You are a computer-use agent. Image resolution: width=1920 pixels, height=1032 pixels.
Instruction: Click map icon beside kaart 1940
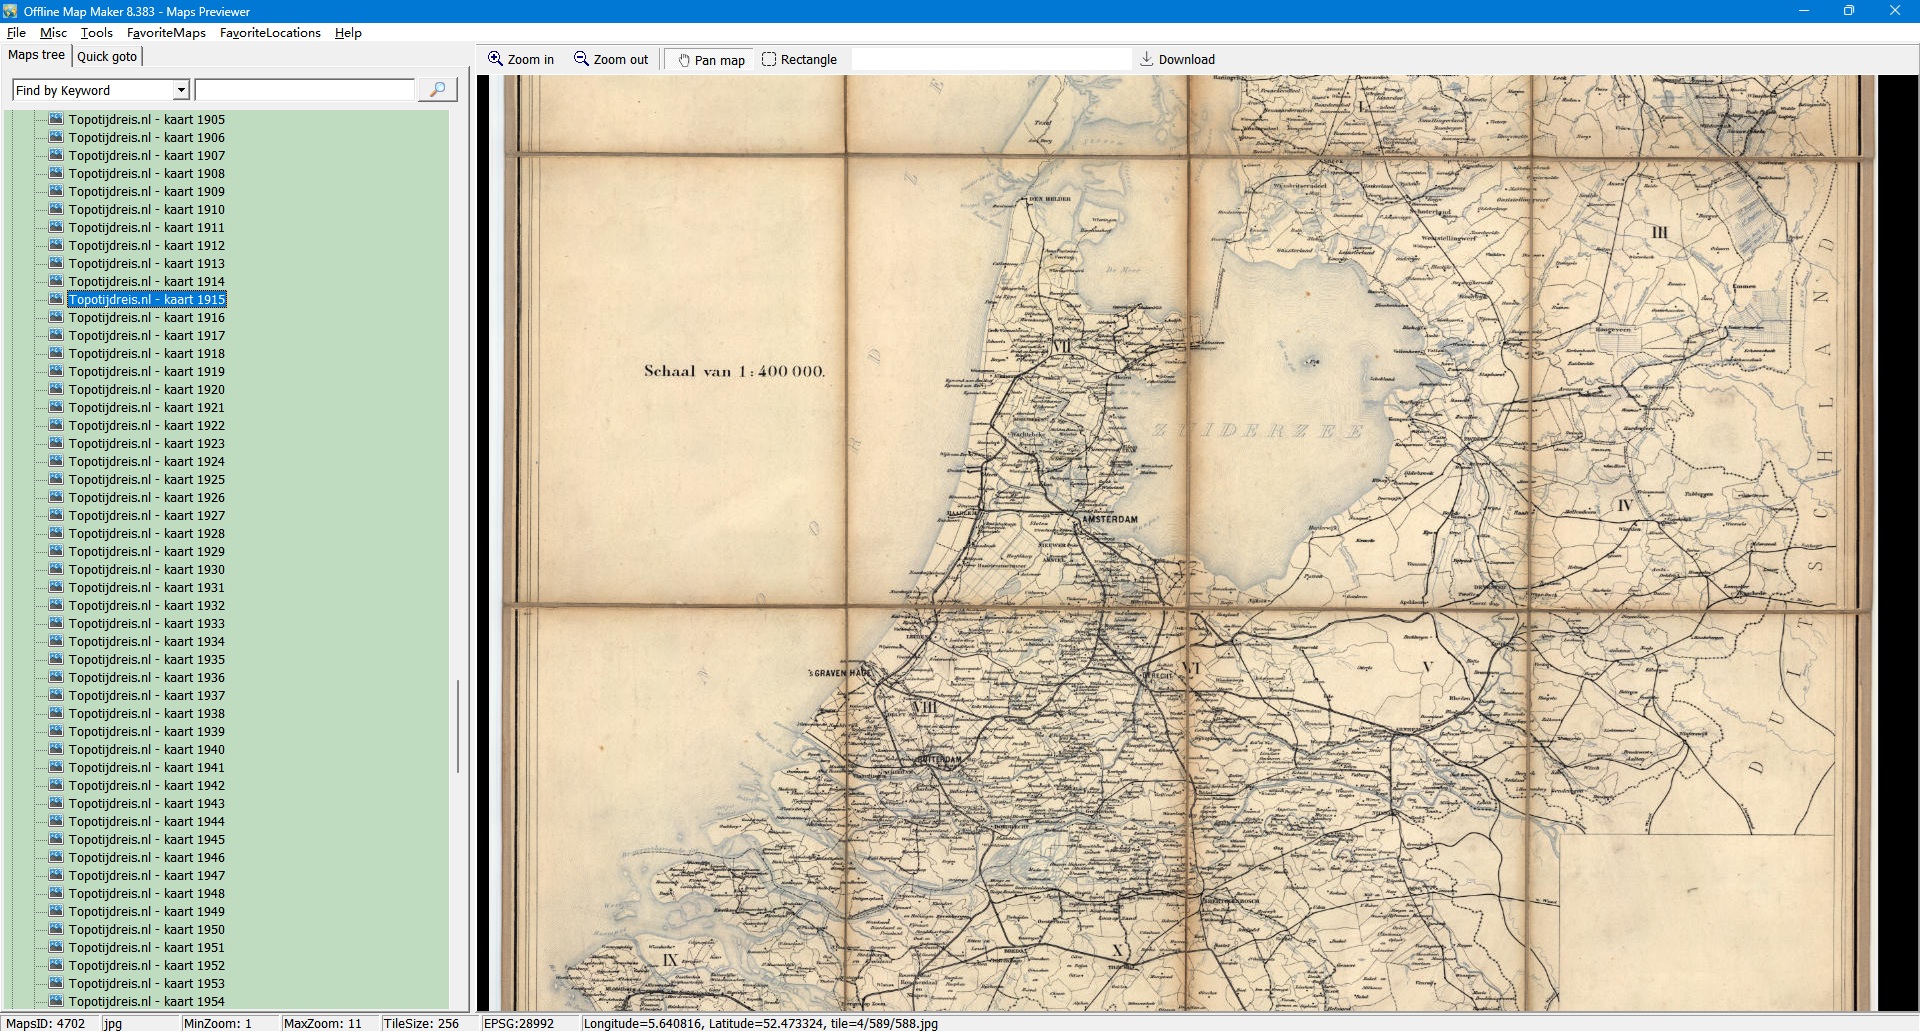pyautogui.click(x=56, y=749)
